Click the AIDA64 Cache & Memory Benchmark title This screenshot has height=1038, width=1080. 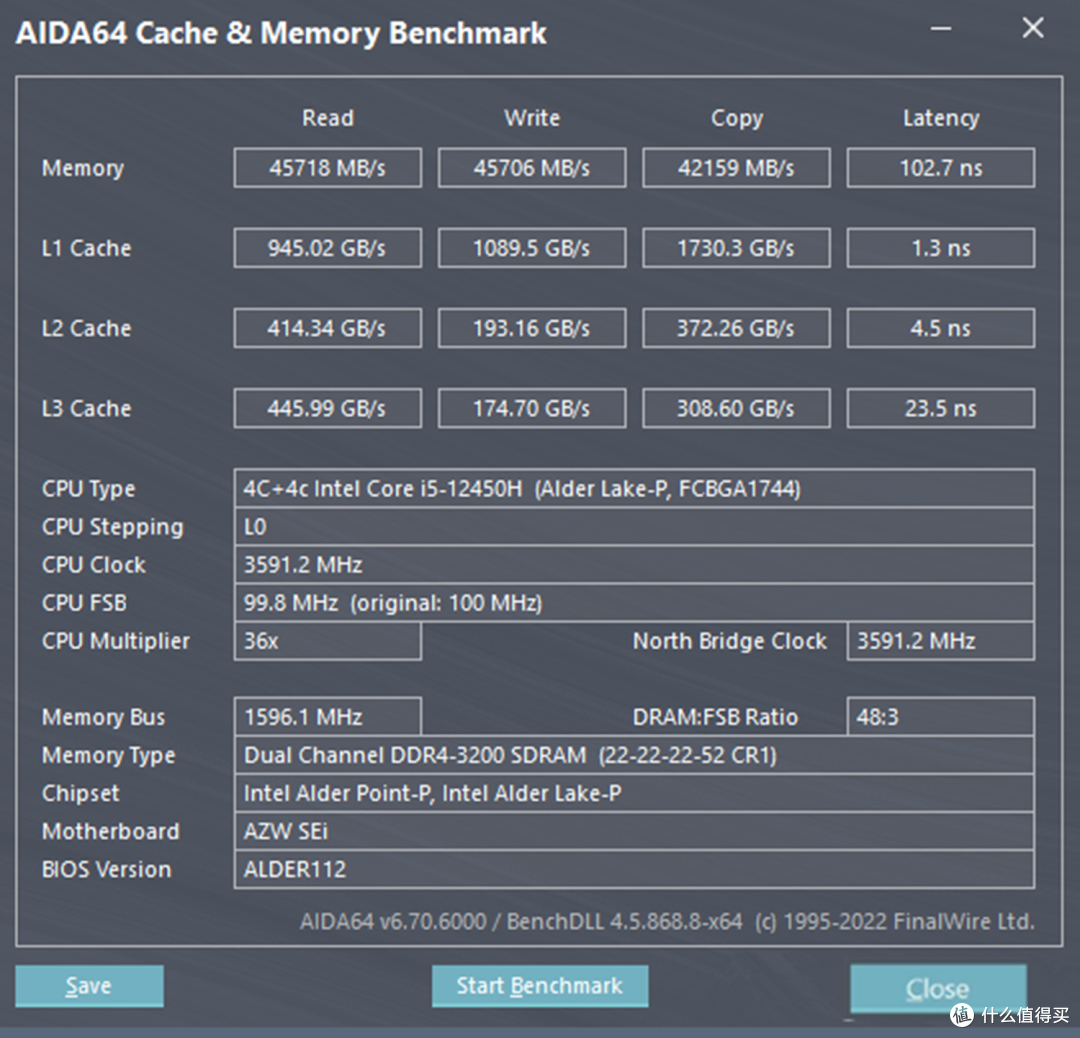tap(281, 33)
